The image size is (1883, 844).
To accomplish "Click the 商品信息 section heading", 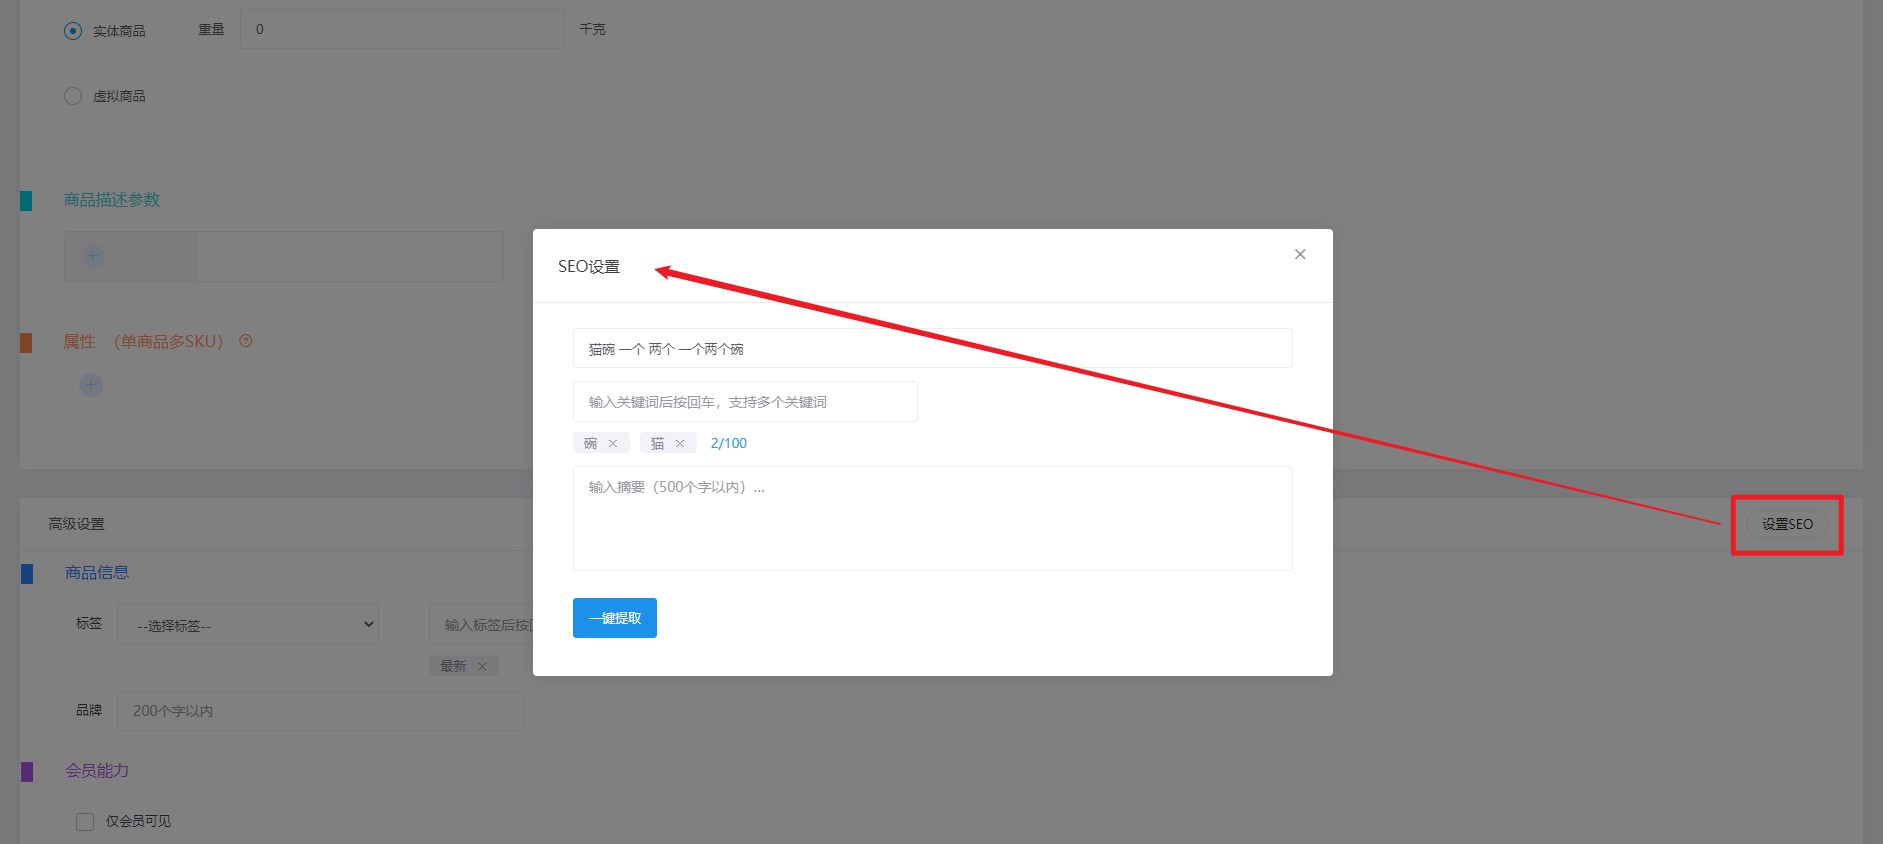I will tap(97, 572).
